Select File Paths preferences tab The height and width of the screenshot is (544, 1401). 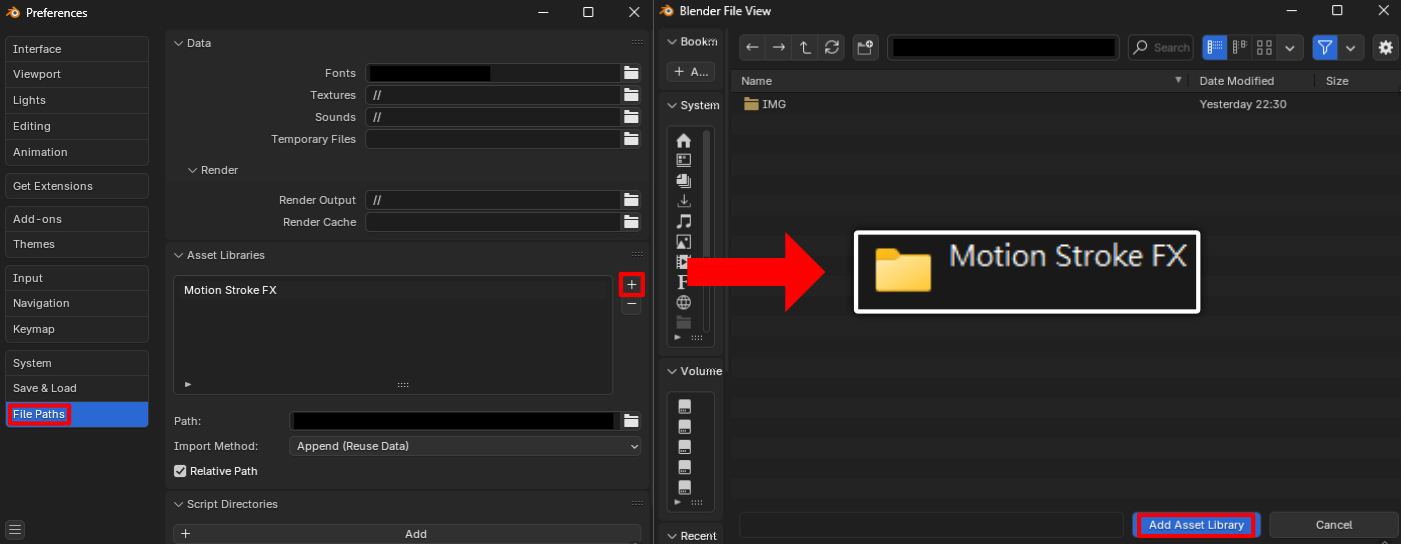(x=77, y=414)
